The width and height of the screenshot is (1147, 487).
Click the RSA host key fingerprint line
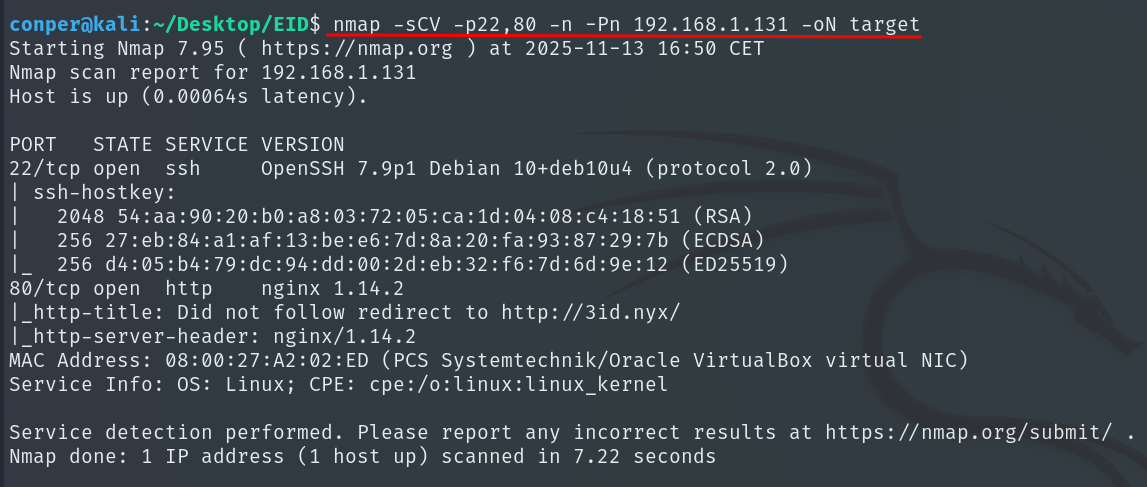(404, 216)
